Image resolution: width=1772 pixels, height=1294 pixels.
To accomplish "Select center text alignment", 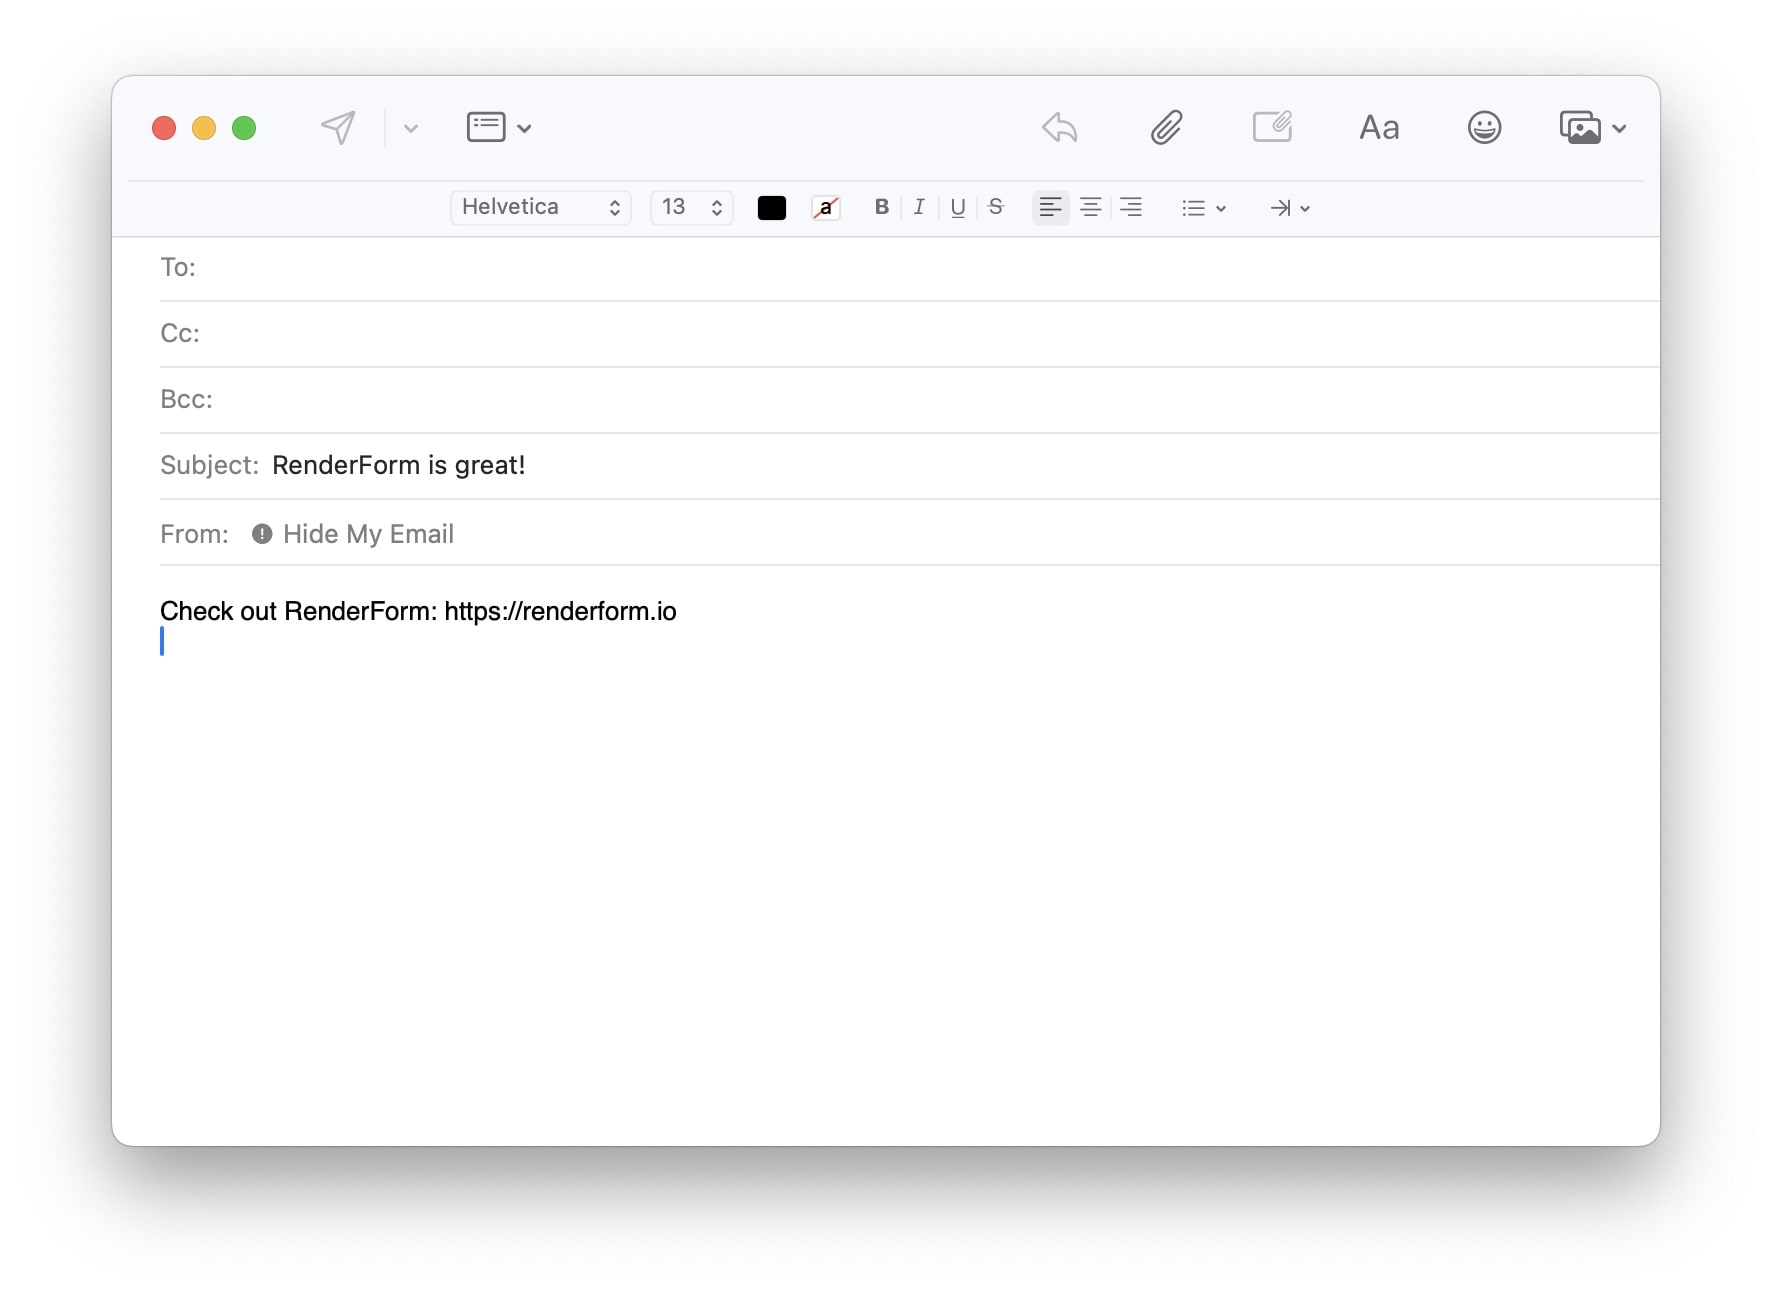I will point(1090,207).
